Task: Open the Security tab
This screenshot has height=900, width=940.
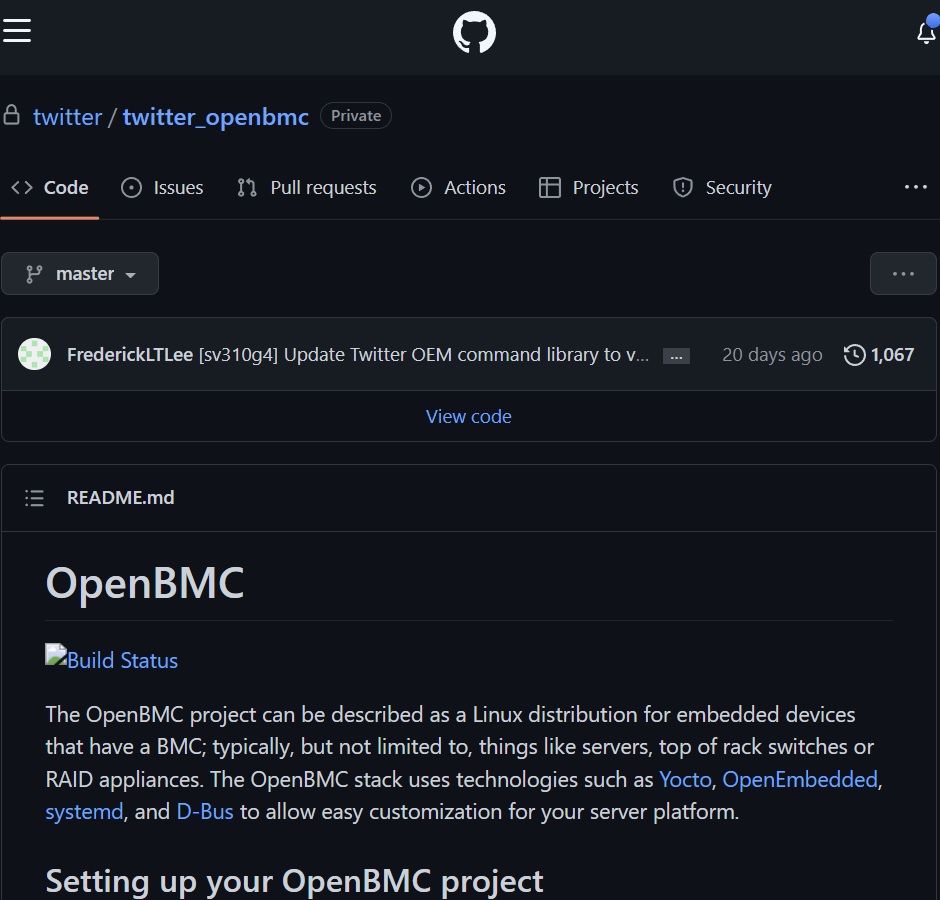Action: (x=722, y=188)
